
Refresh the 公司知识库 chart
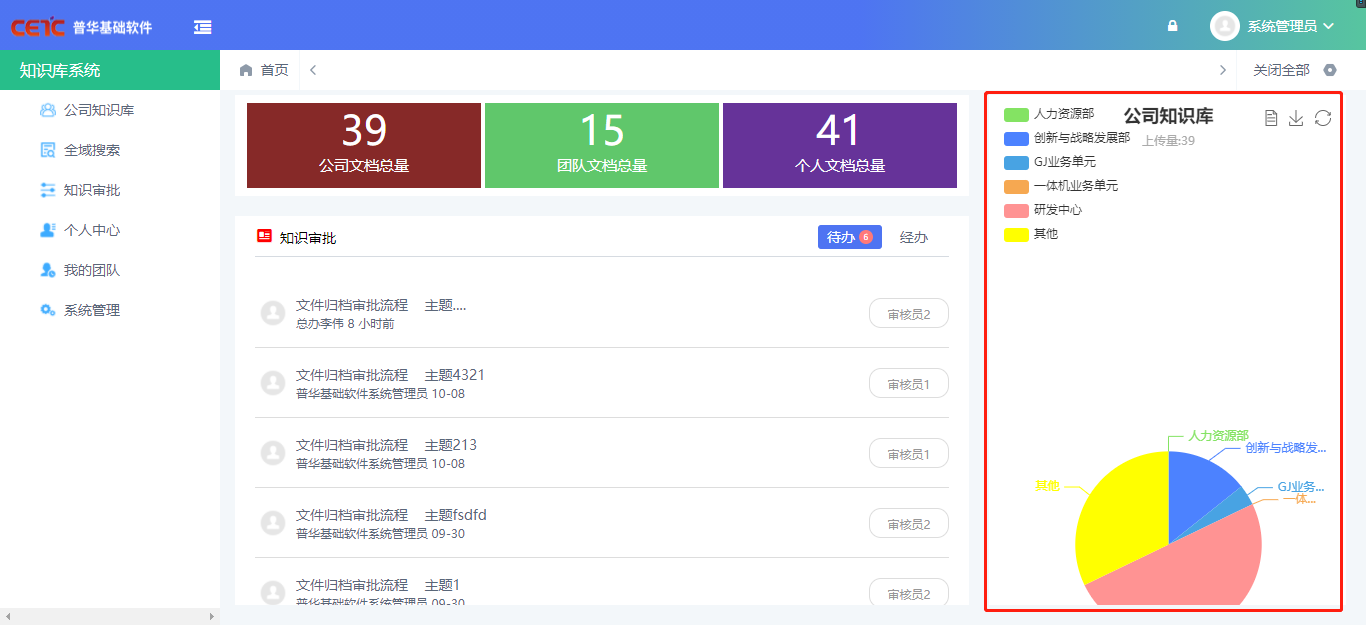pyautogui.click(x=1323, y=118)
